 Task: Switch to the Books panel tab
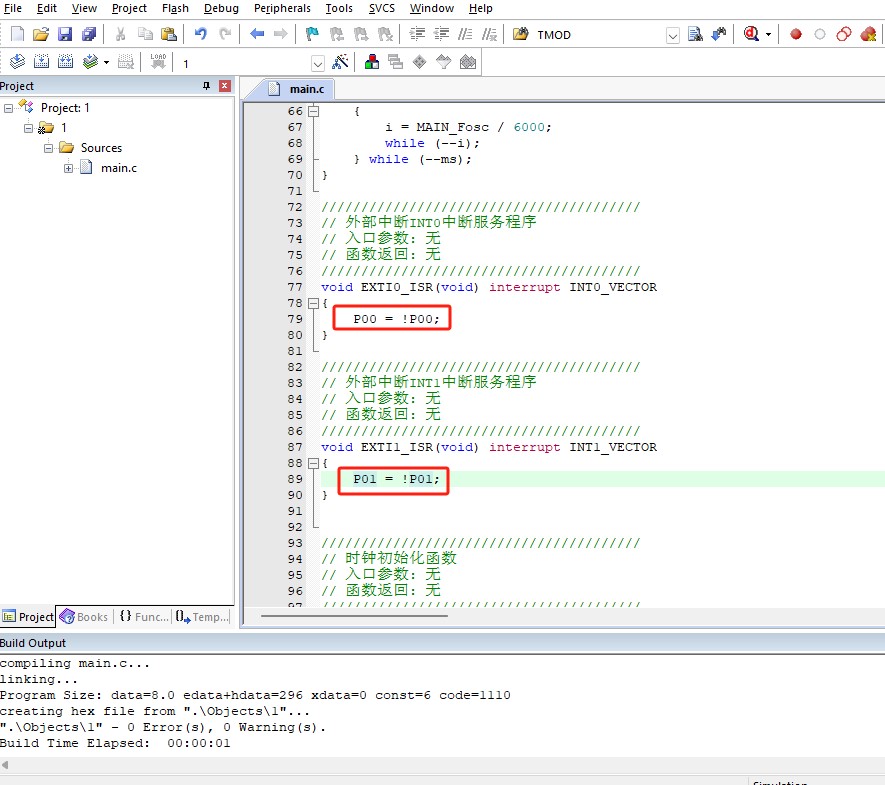click(x=85, y=617)
